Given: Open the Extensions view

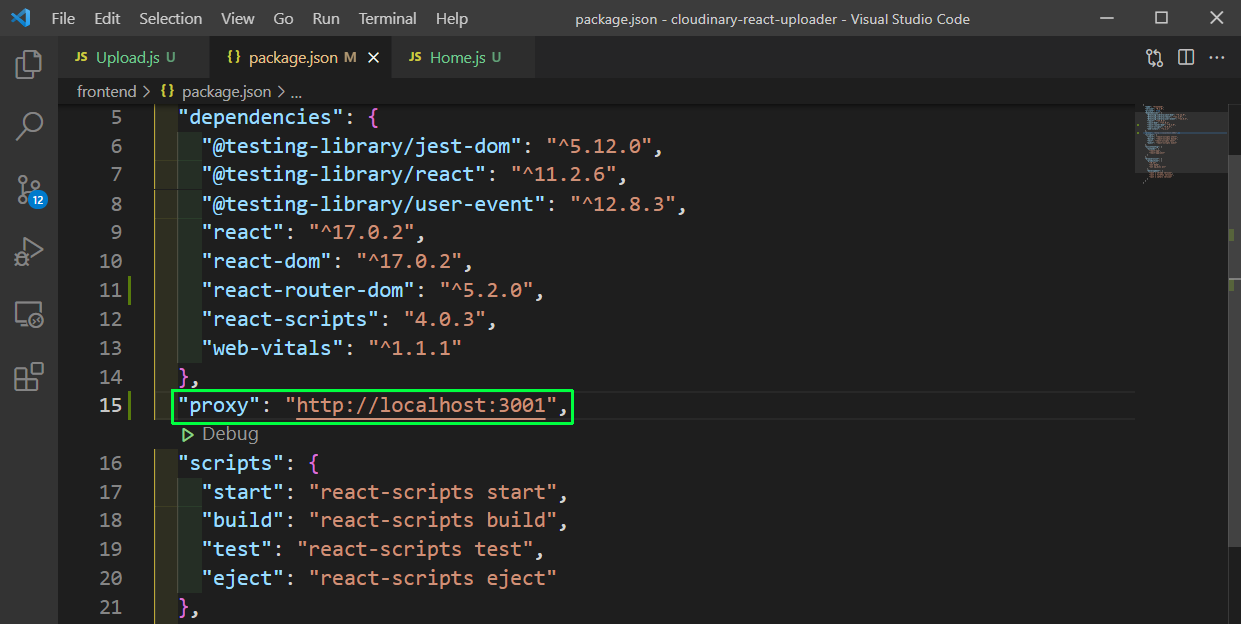Looking at the screenshot, I should pos(29,377).
